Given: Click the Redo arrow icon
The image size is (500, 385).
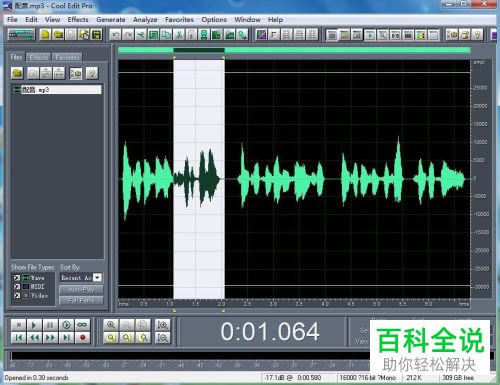Looking at the screenshot, I should (x=128, y=34).
